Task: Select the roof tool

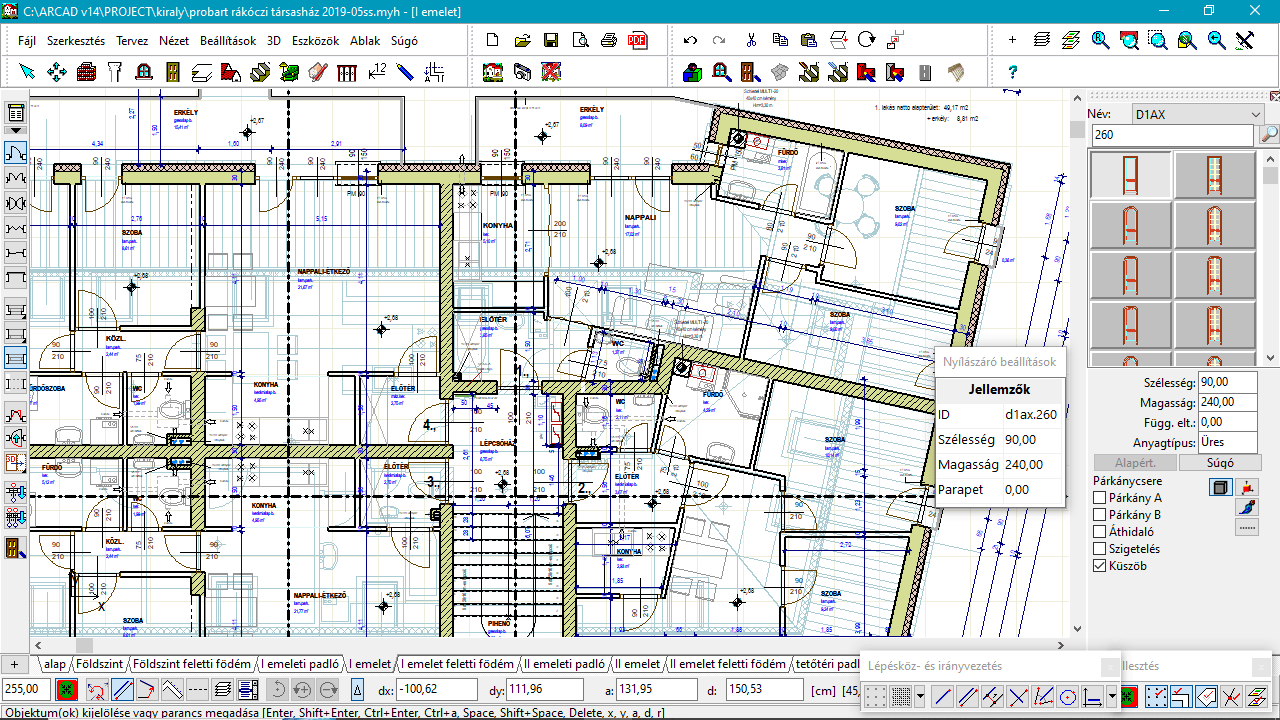Action: coord(230,72)
